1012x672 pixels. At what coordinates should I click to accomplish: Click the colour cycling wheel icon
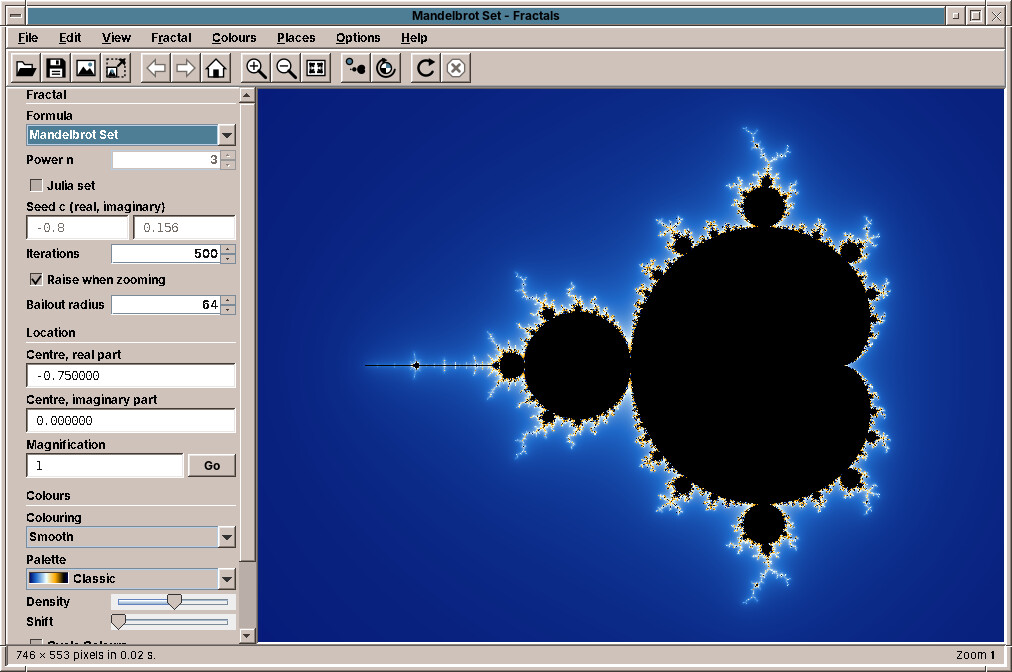[386, 68]
